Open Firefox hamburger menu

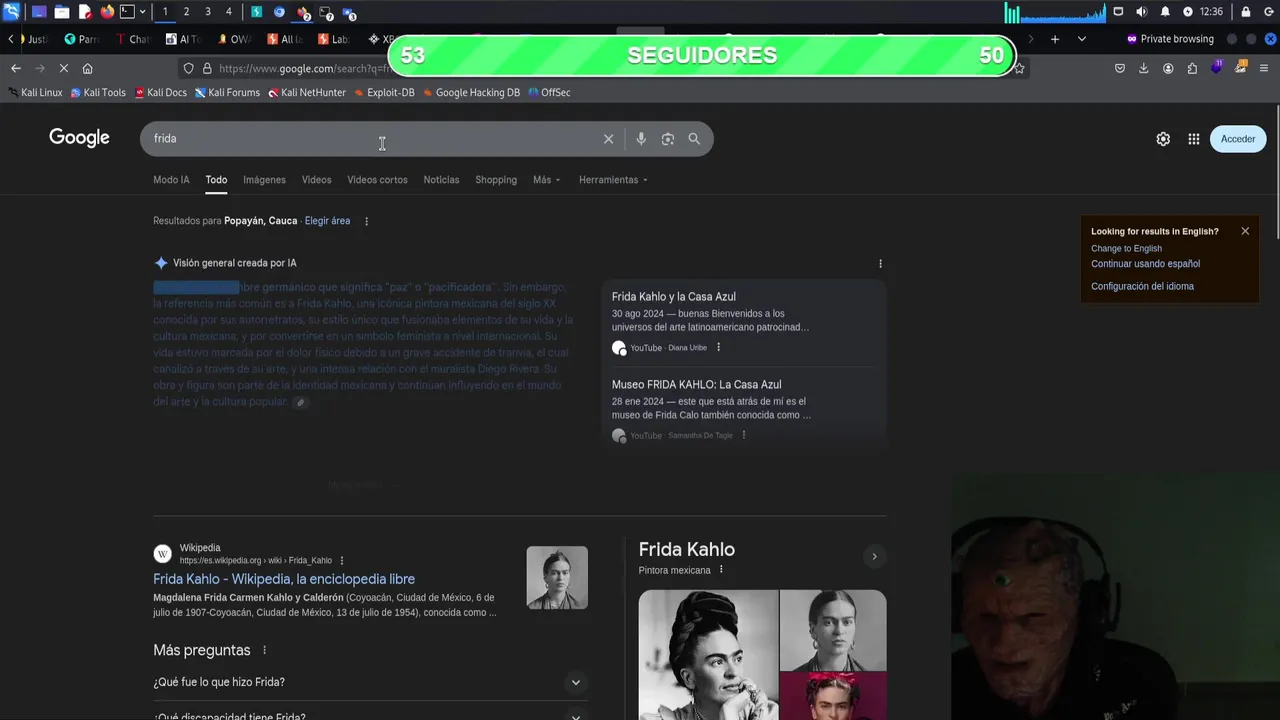(1265, 68)
